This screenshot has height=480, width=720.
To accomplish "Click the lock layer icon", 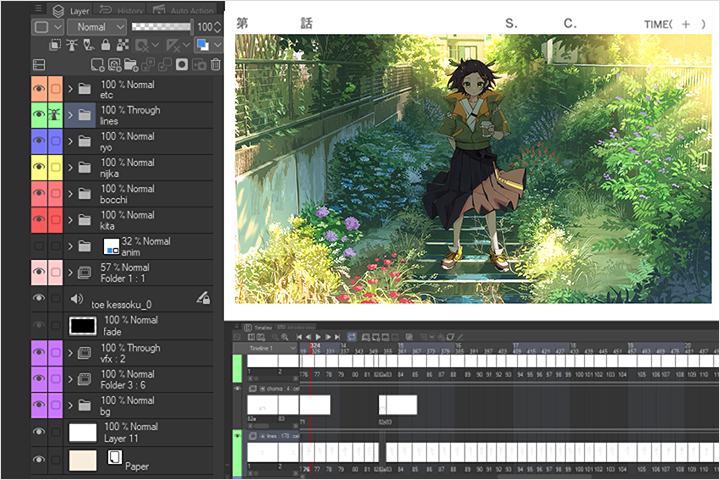I will 106,45.
